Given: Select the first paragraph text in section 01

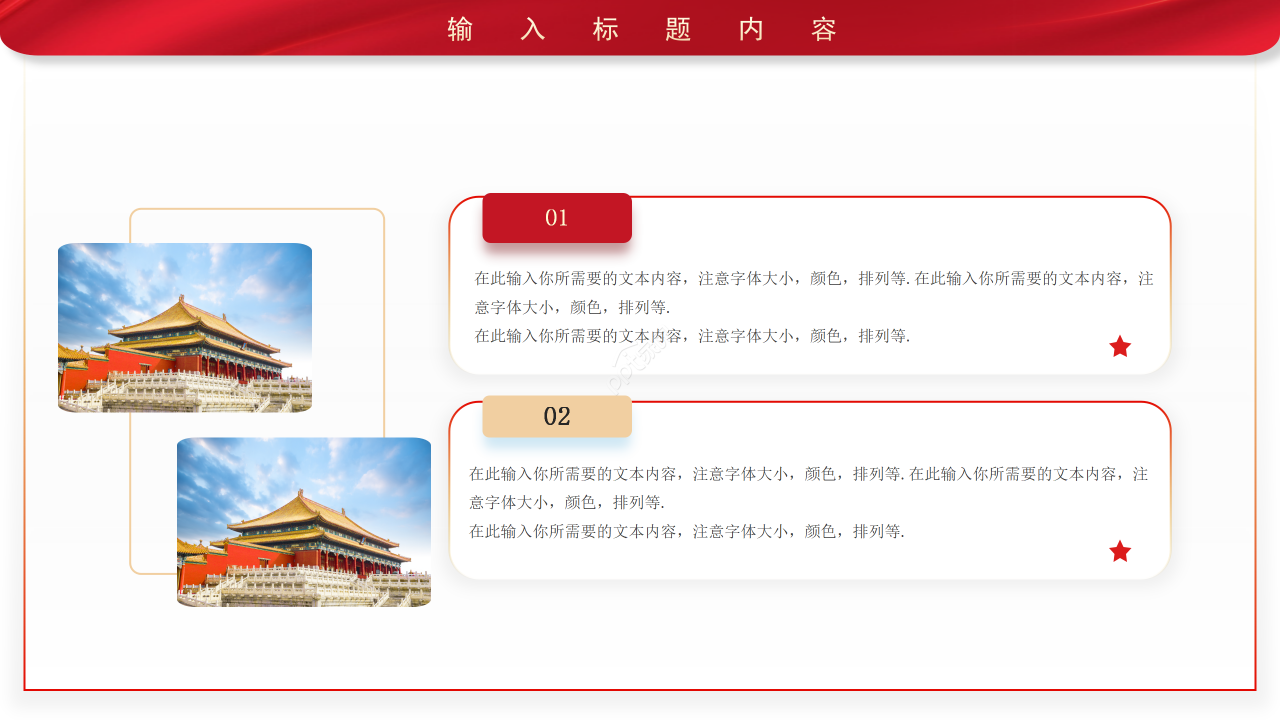Looking at the screenshot, I should pyautogui.click(x=808, y=293).
